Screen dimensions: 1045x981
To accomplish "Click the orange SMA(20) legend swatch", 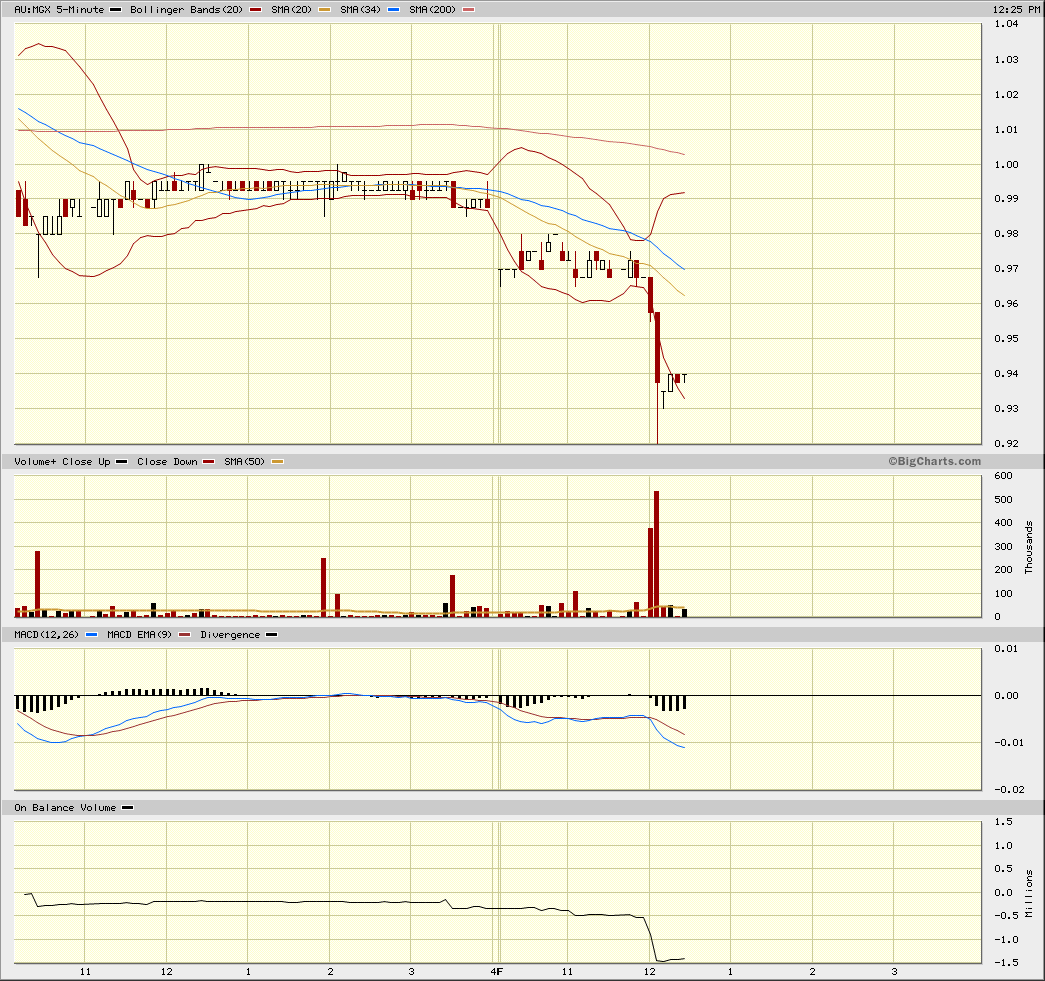I will [x=324, y=10].
